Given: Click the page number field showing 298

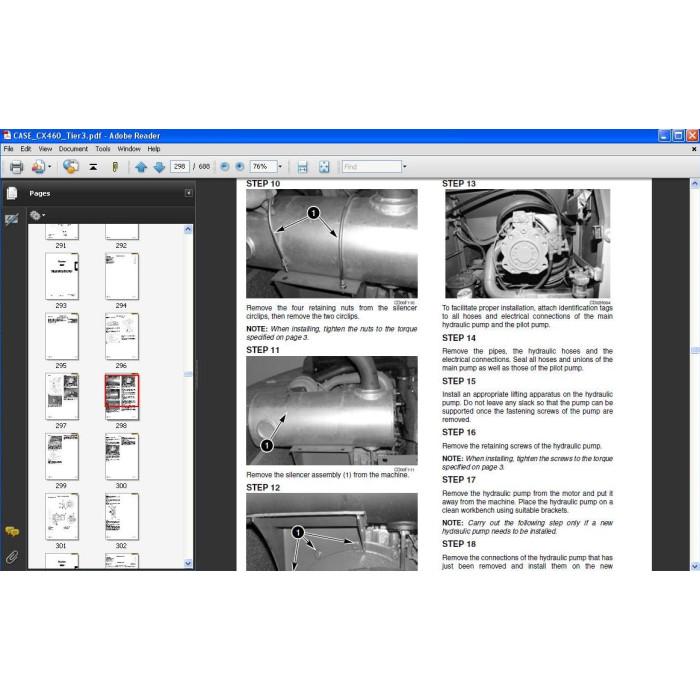Looking at the screenshot, I should pyautogui.click(x=179, y=167).
